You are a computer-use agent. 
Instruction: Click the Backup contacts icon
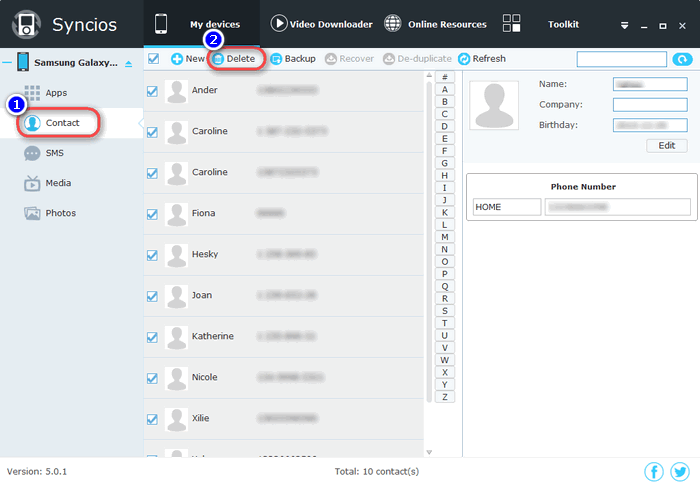click(276, 59)
